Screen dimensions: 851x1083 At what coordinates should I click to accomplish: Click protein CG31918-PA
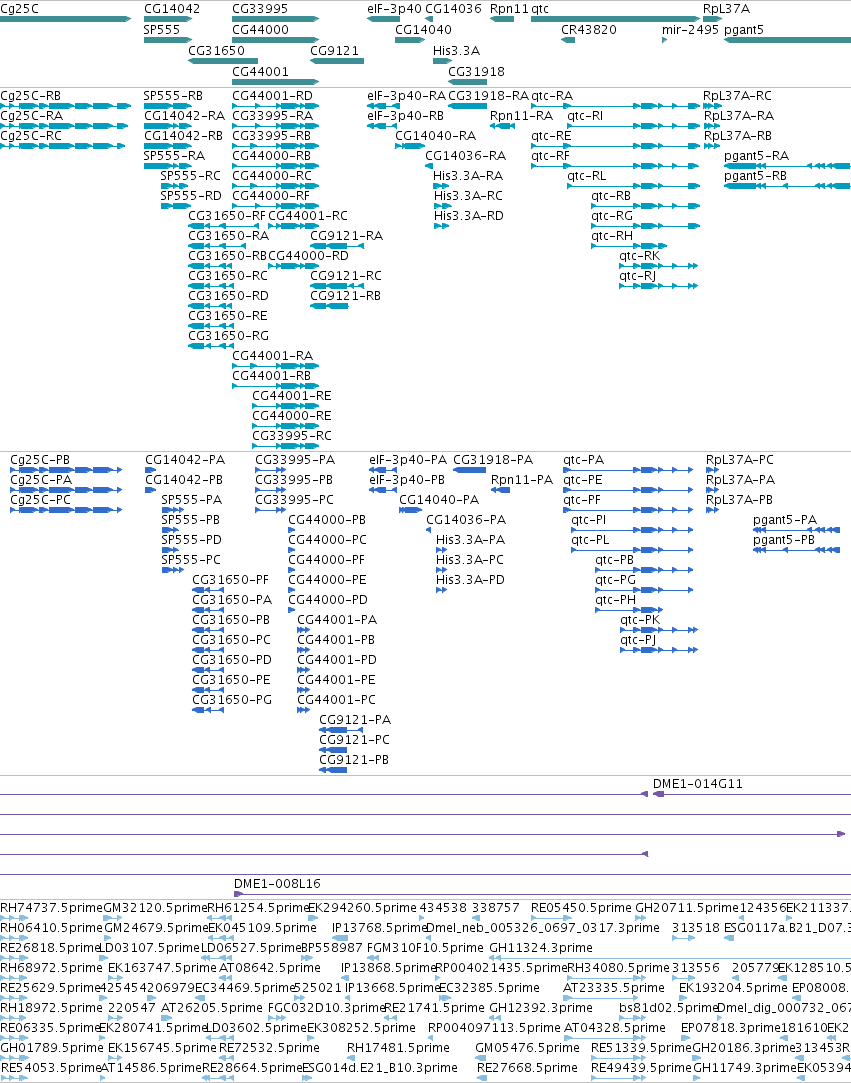[x=493, y=459]
